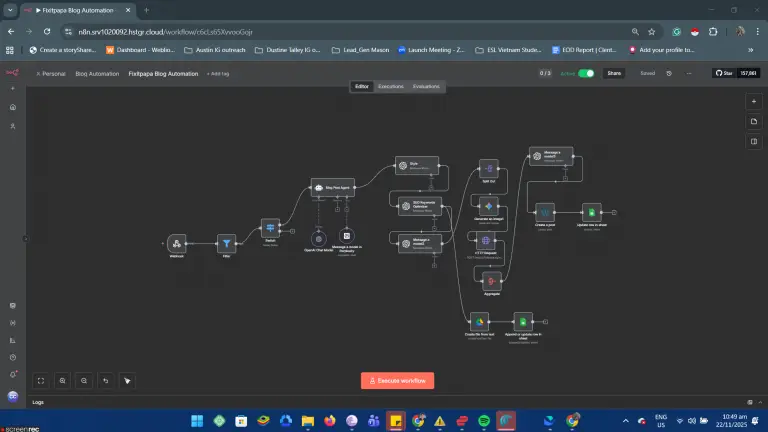The width and height of the screenshot is (768, 432).
Task: Select the Aggregate node
Action: click(491, 280)
